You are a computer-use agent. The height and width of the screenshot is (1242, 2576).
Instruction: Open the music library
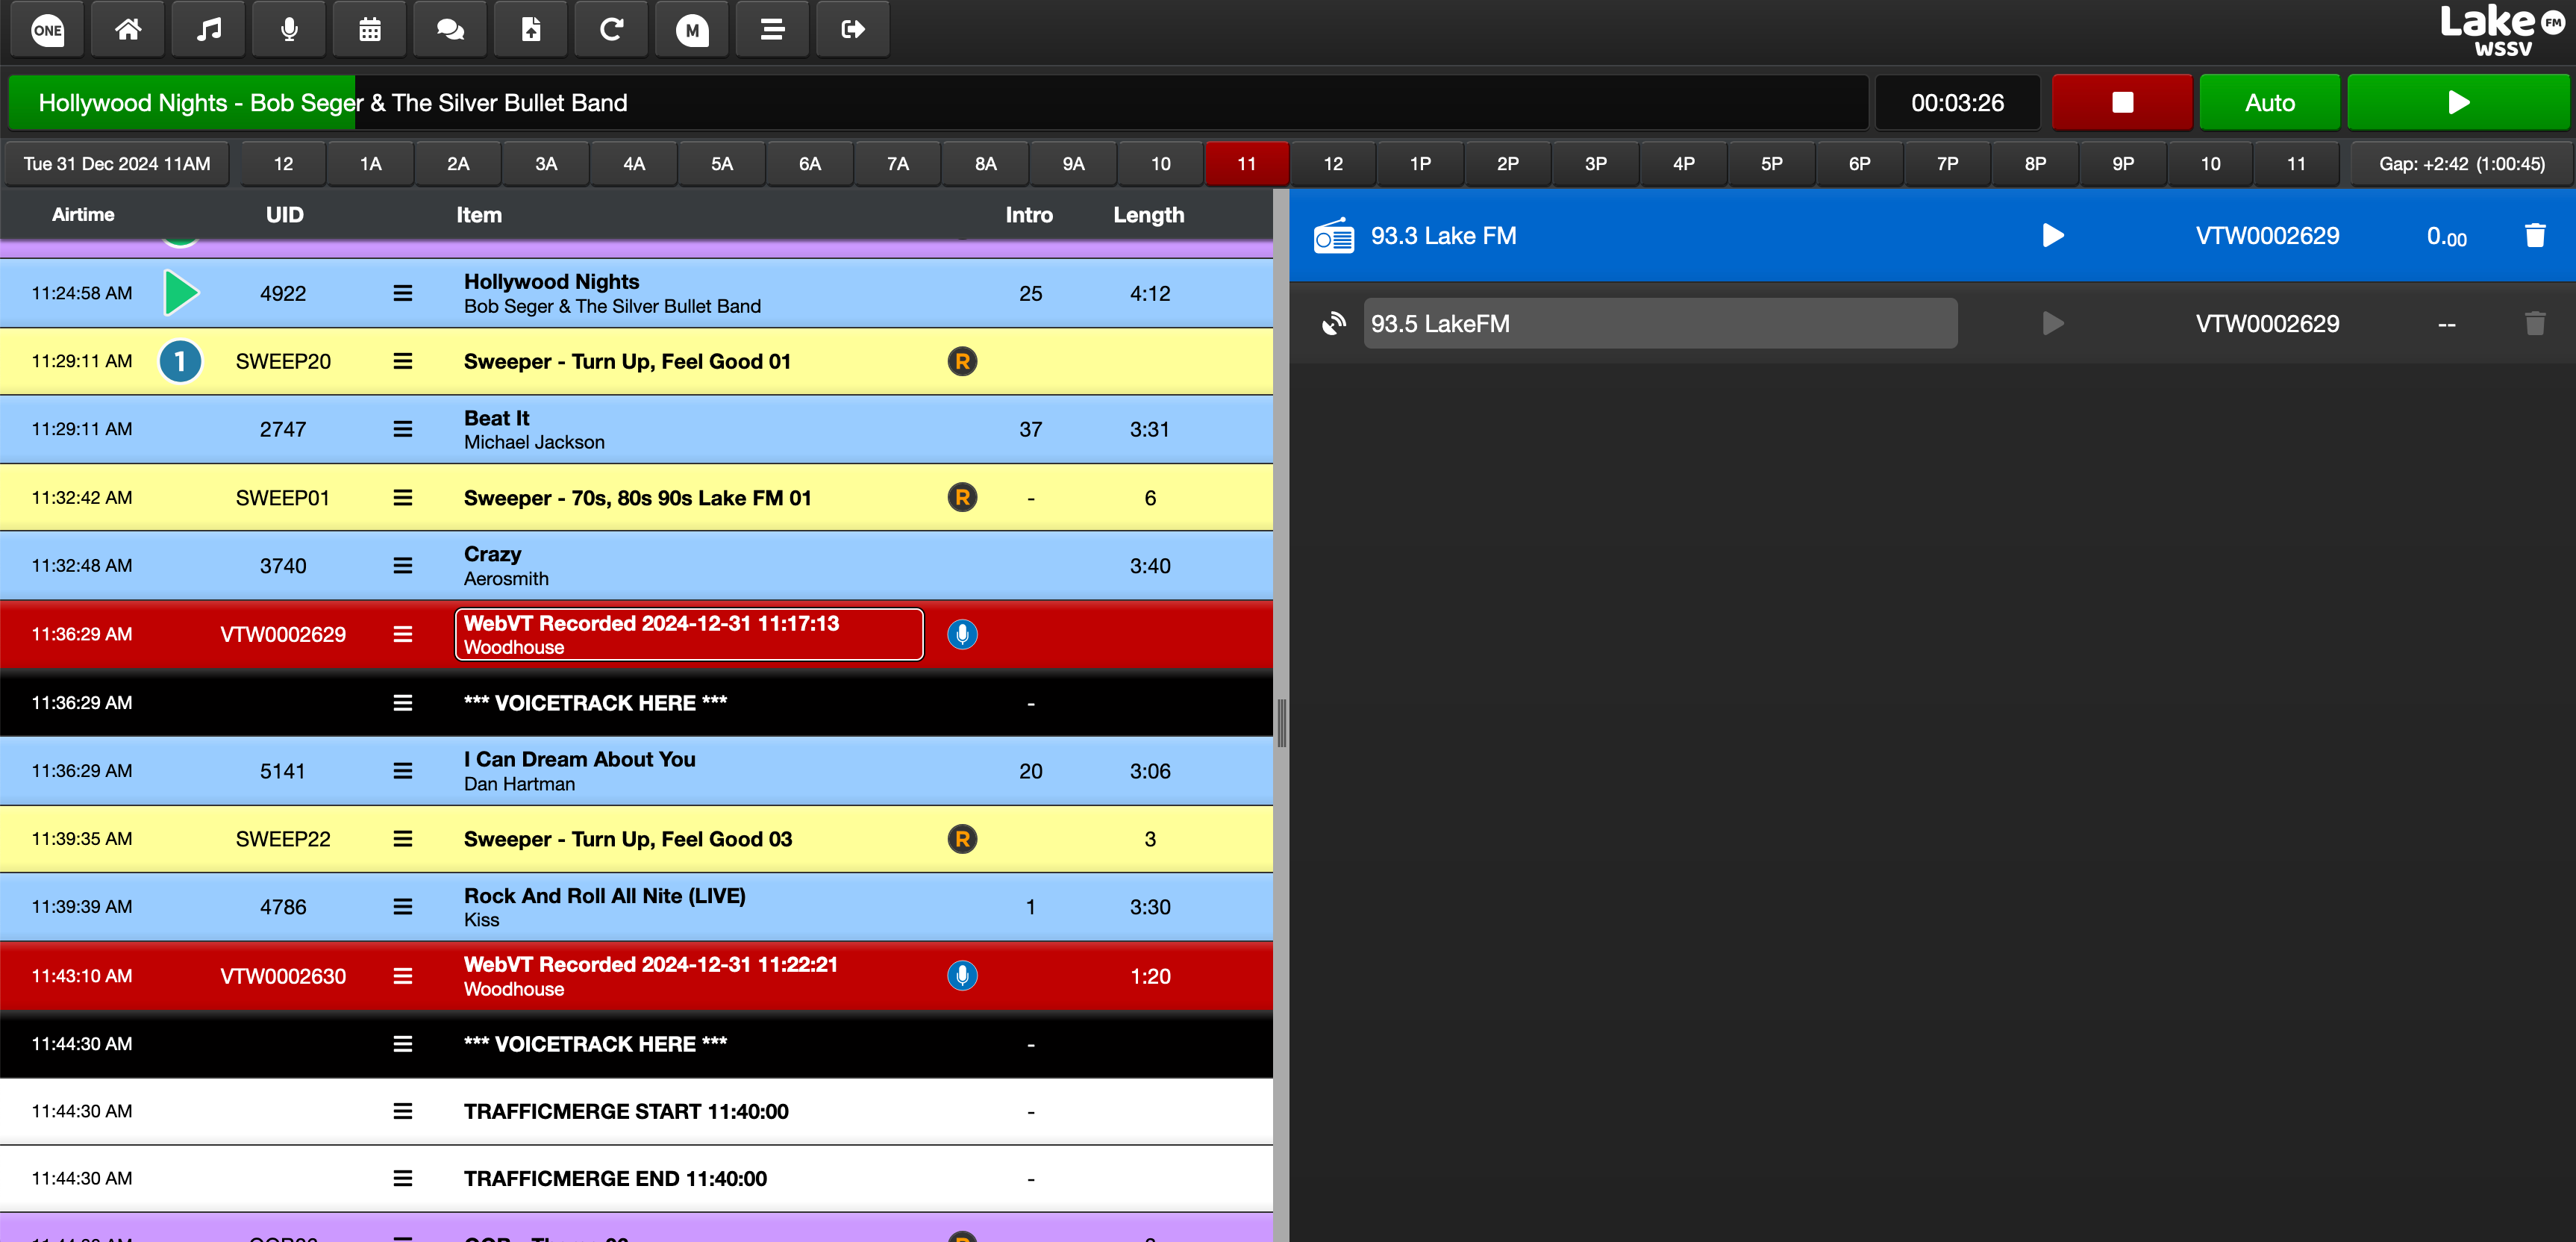[x=208, y=29]
